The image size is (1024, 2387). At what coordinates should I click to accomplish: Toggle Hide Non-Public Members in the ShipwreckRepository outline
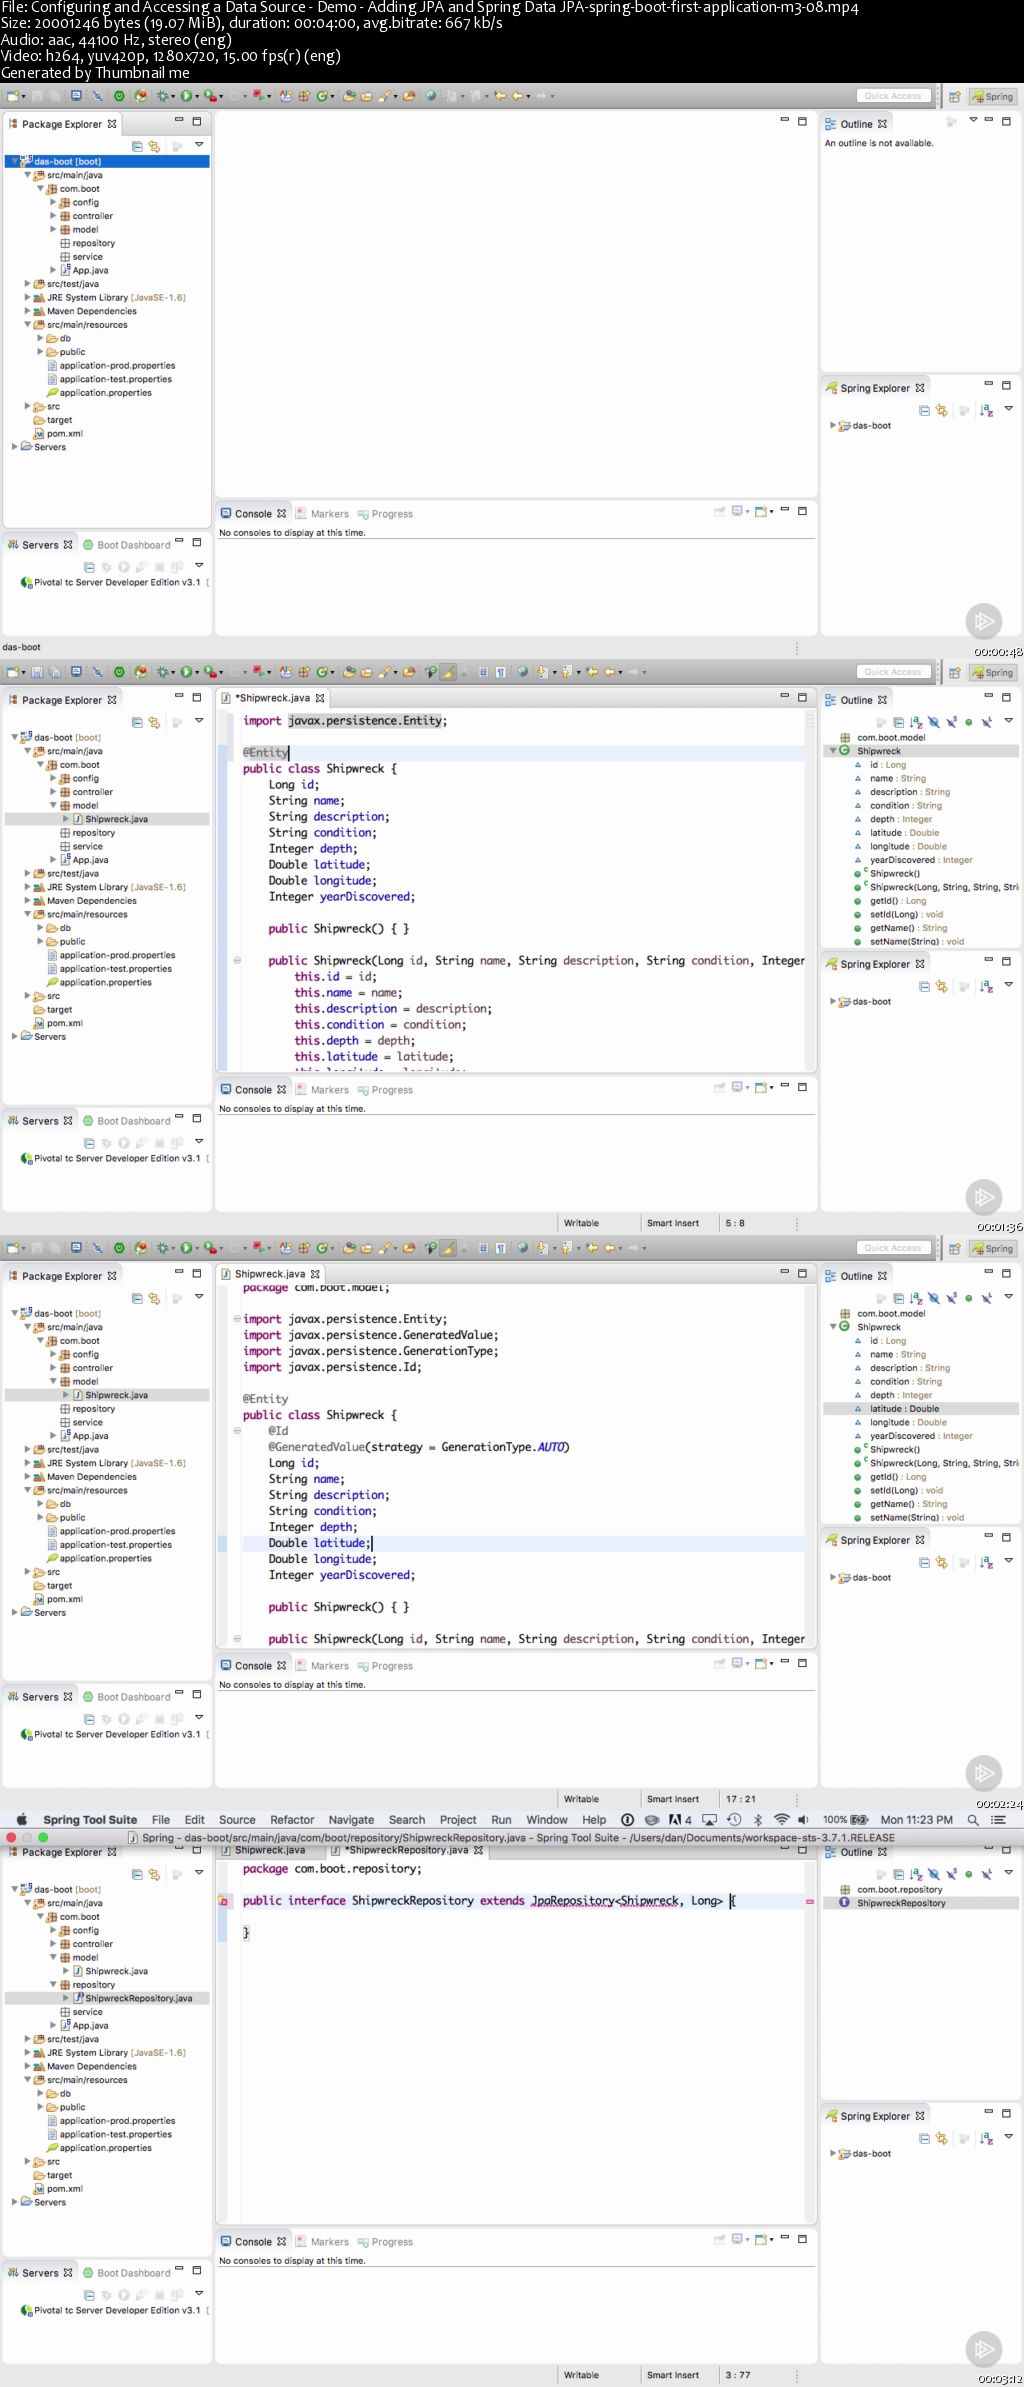coord(968,1874)
